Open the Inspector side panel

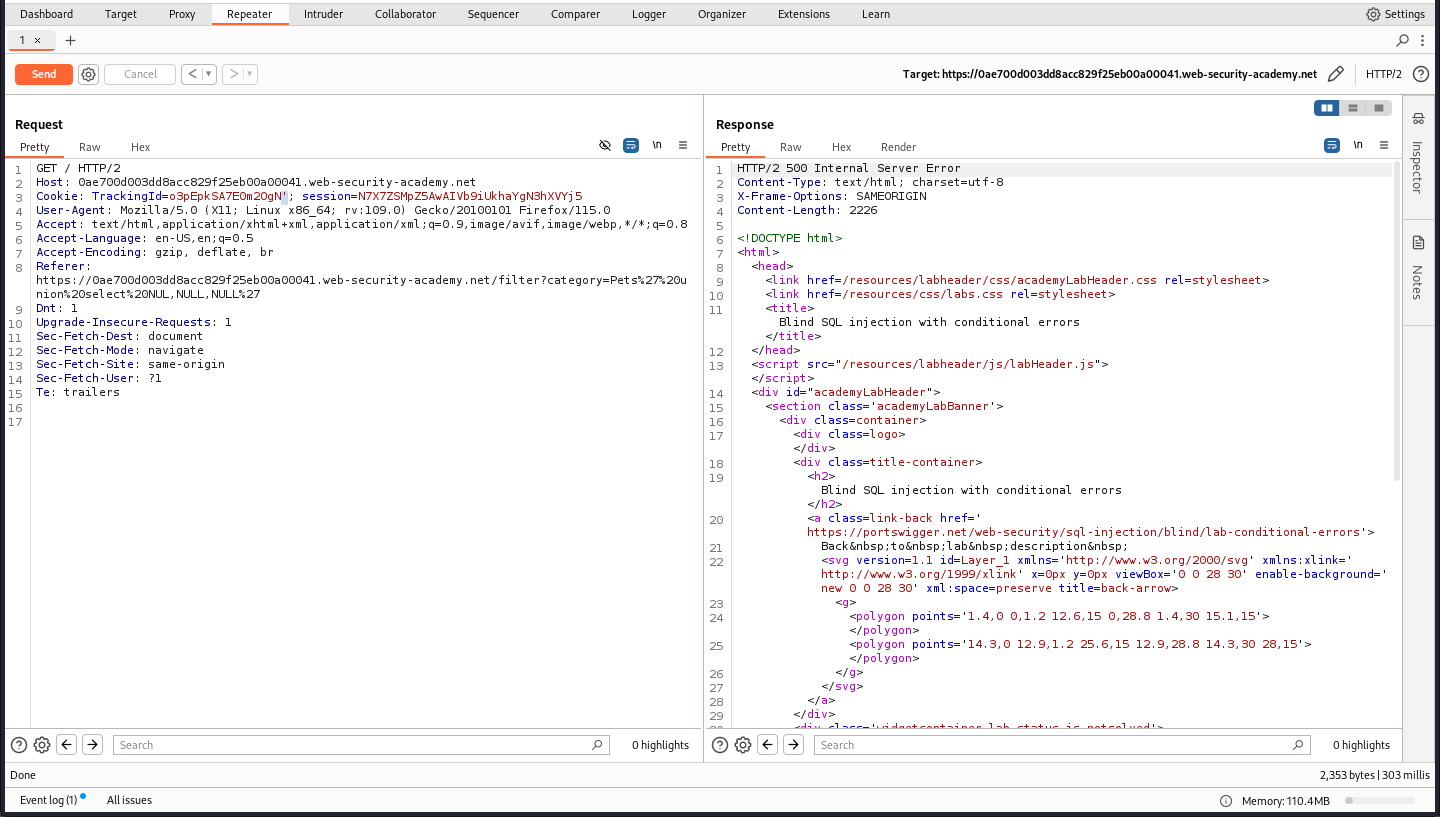[1417, 152]
